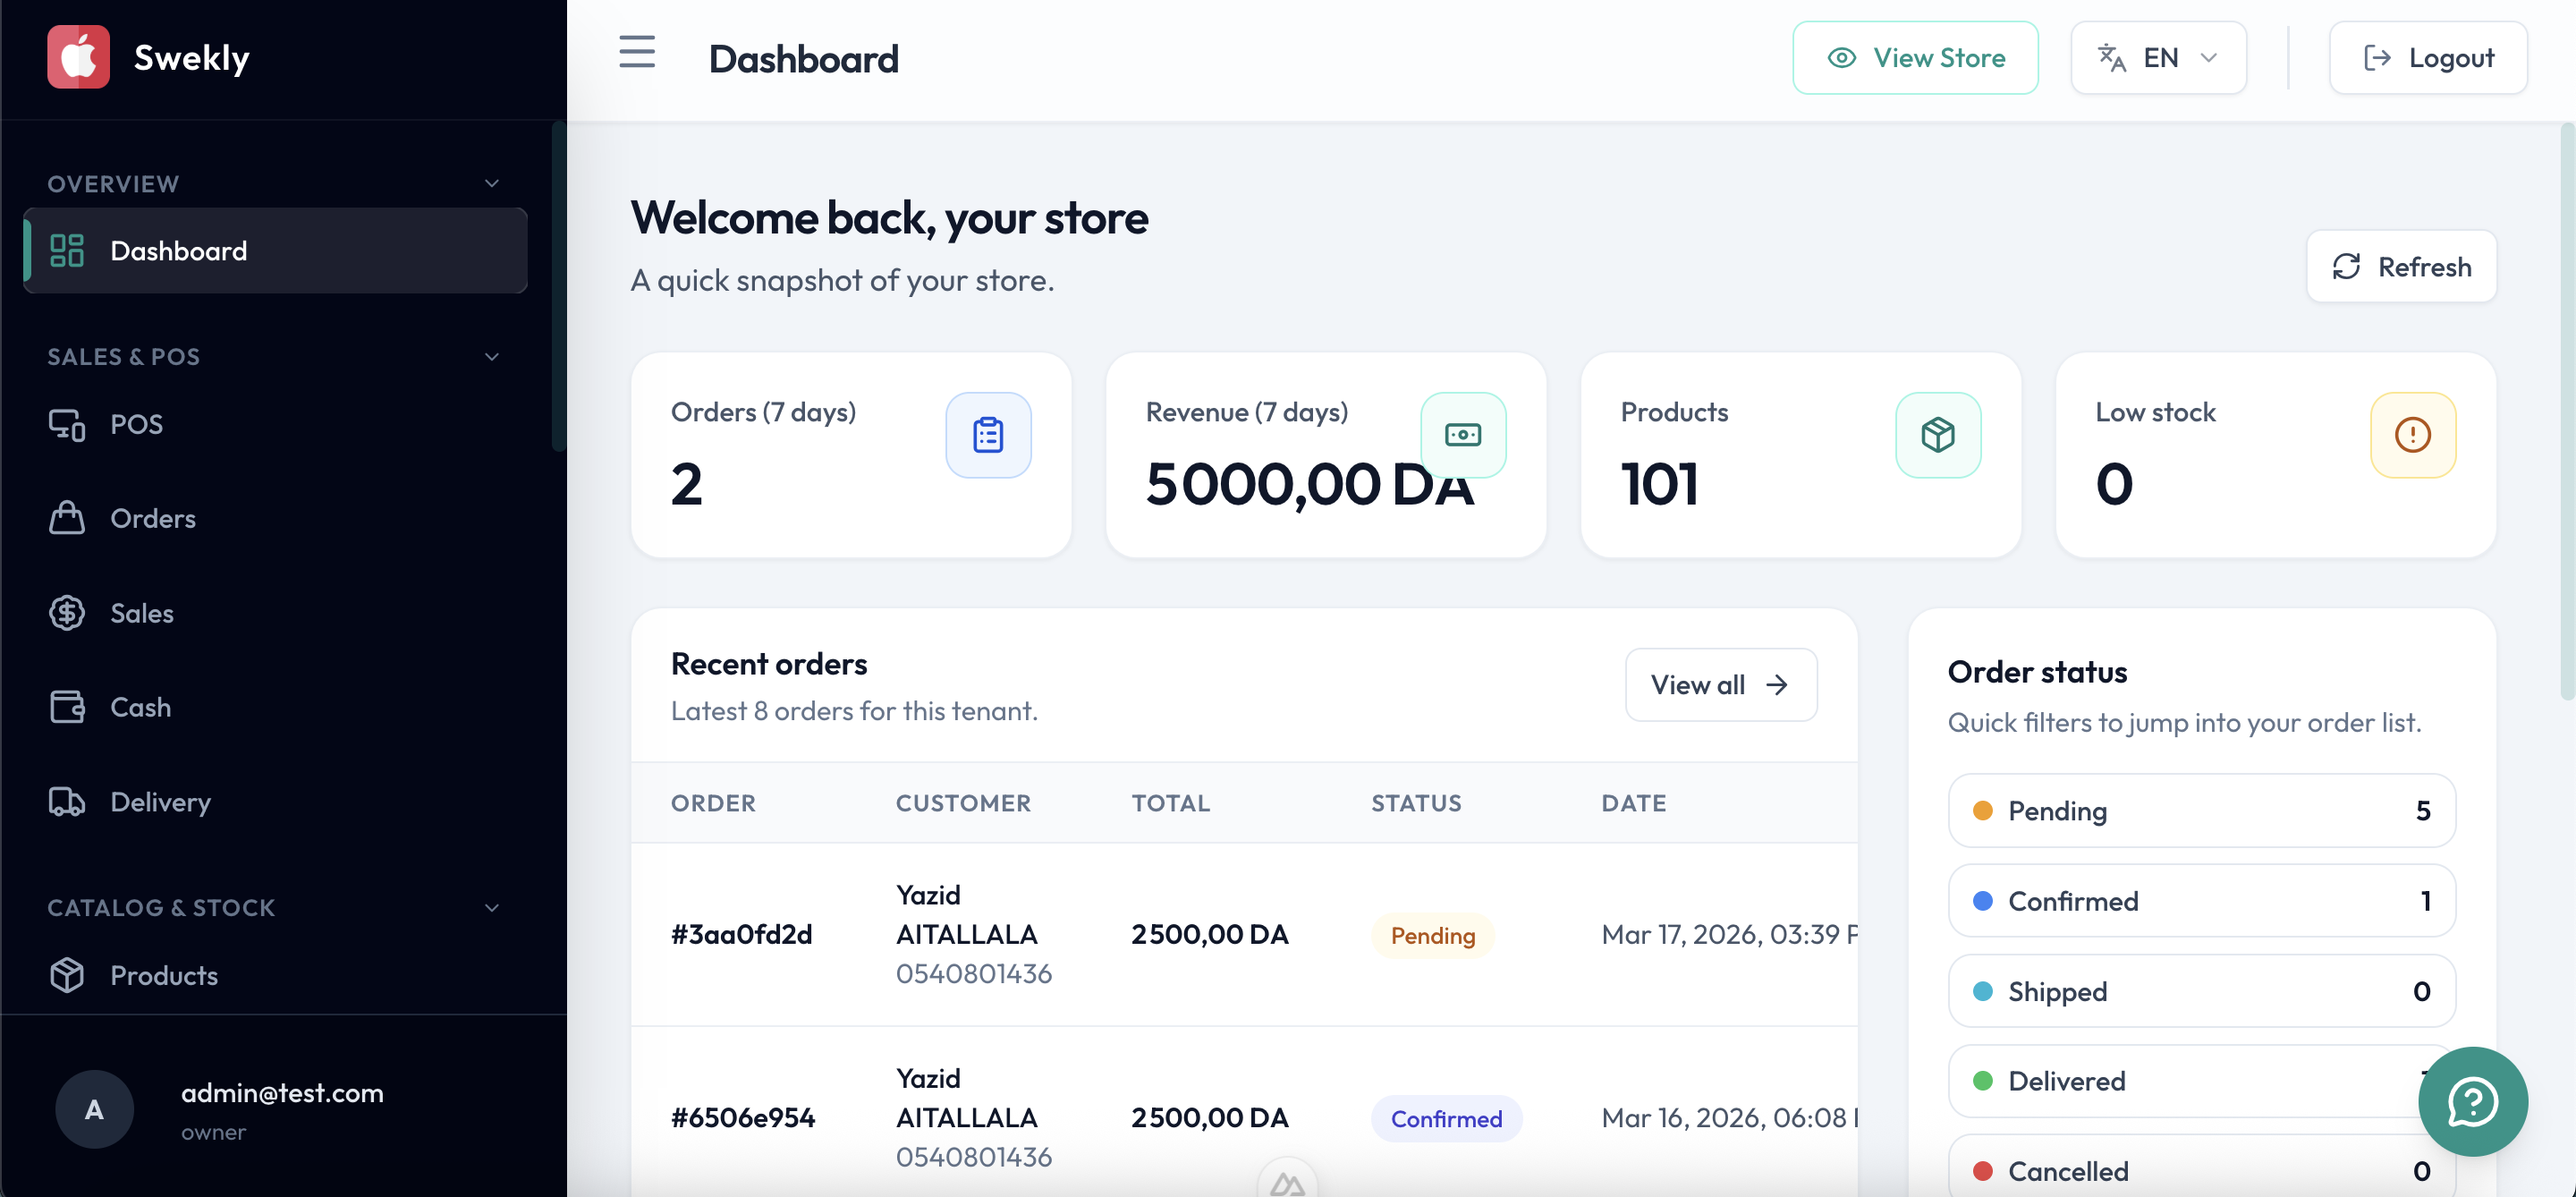Click the Low stock warning icon
The image size is (2576, 1197).
tap(2412, 434)
